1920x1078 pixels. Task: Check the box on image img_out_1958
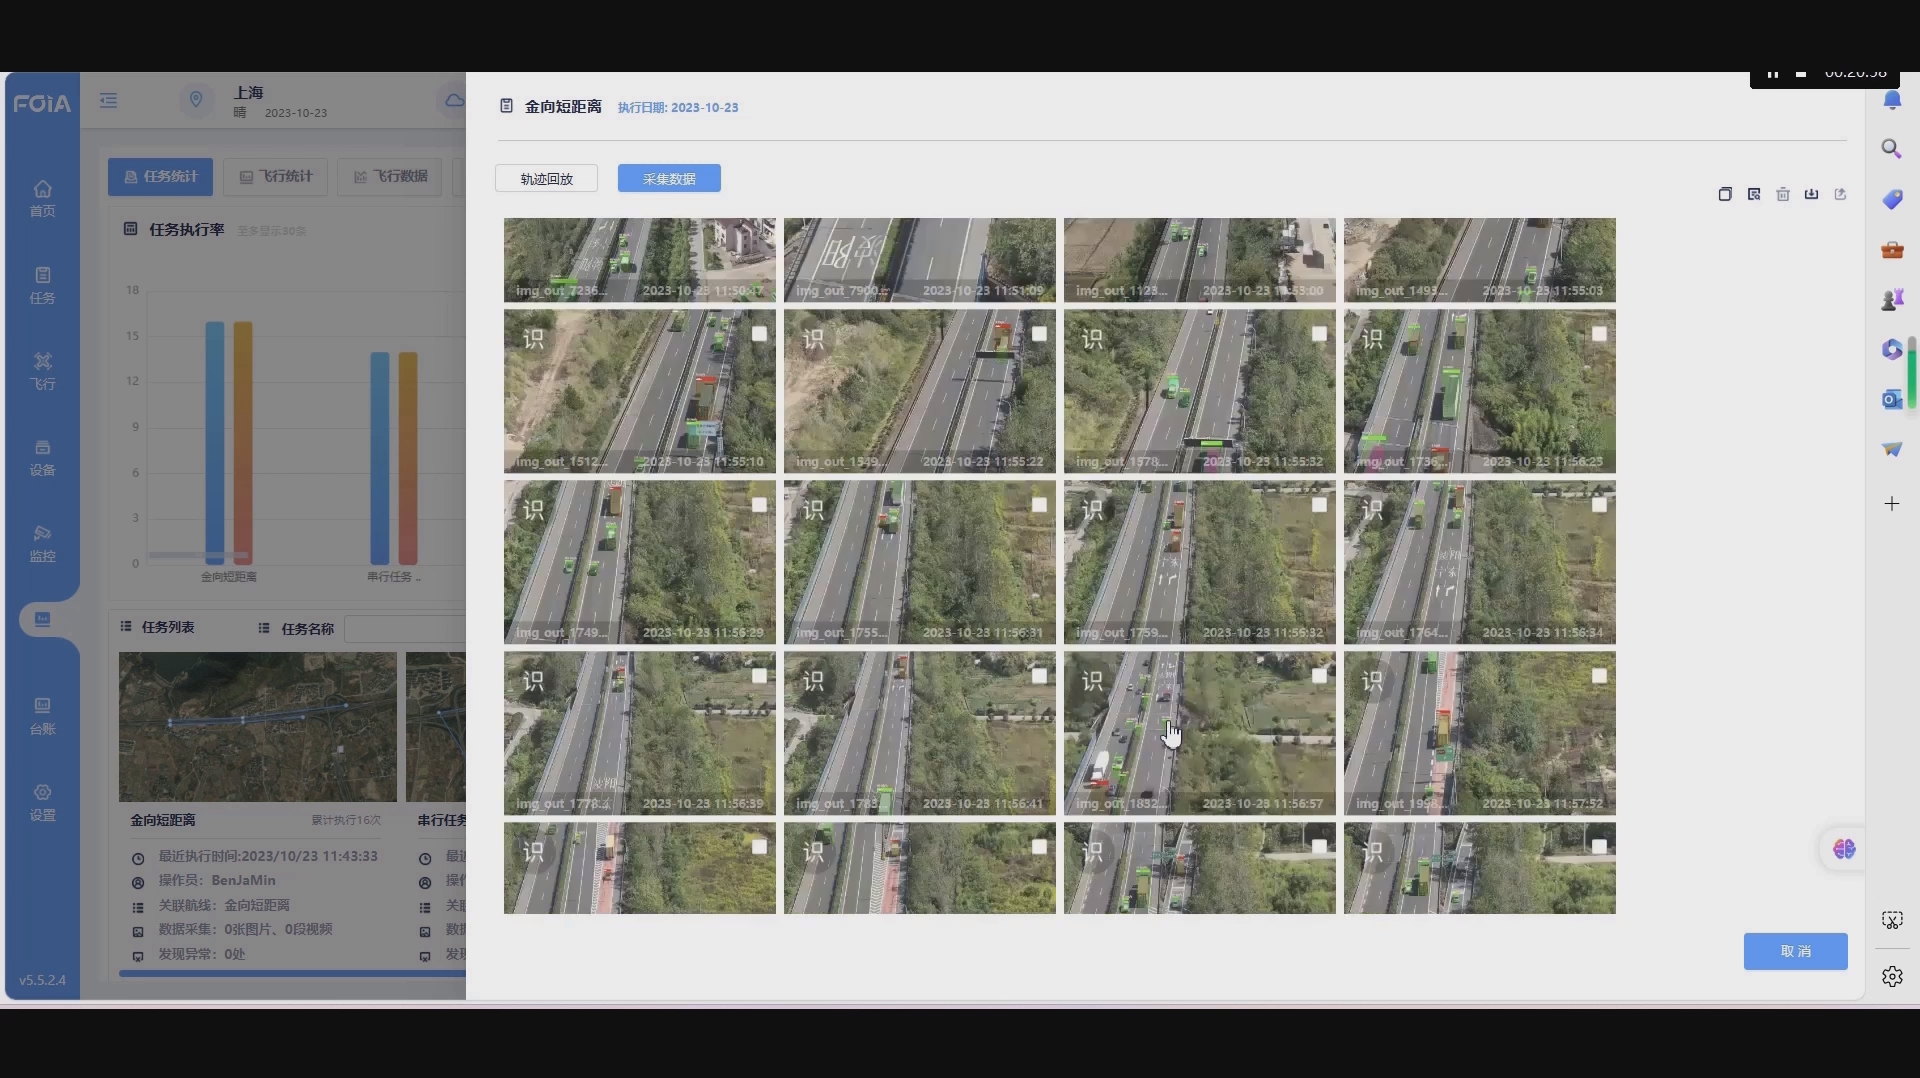point(1599,677)
